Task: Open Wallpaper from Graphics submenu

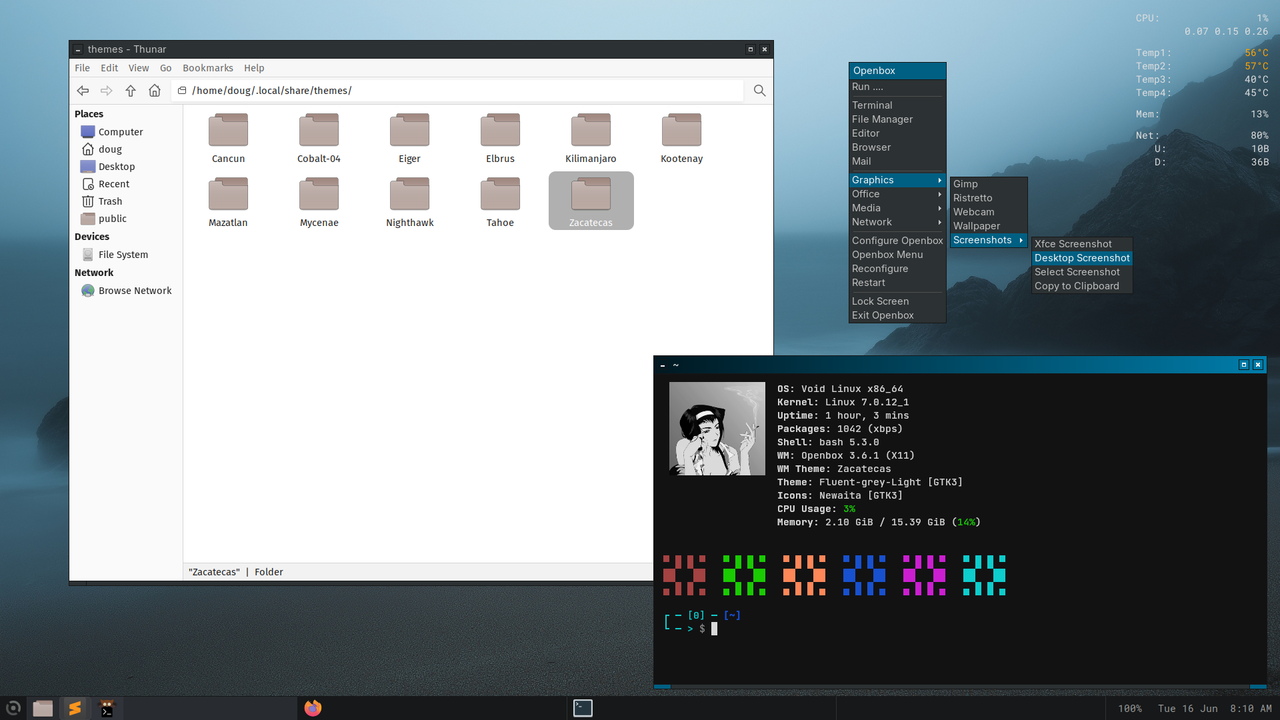Action: 989,226
